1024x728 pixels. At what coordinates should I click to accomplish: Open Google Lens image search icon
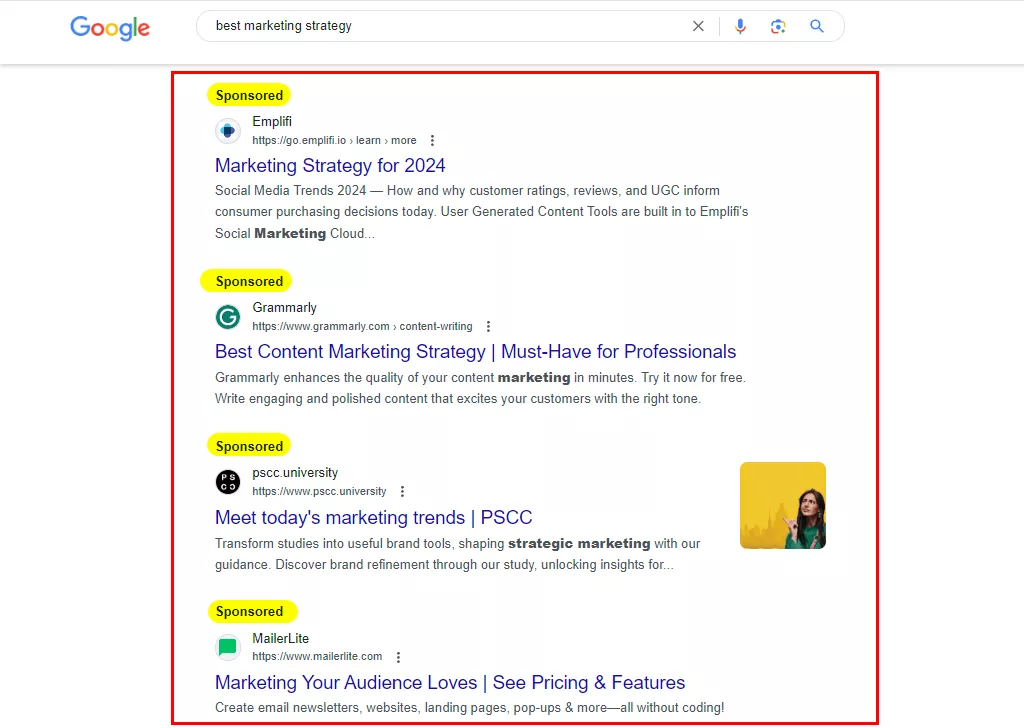777,26
